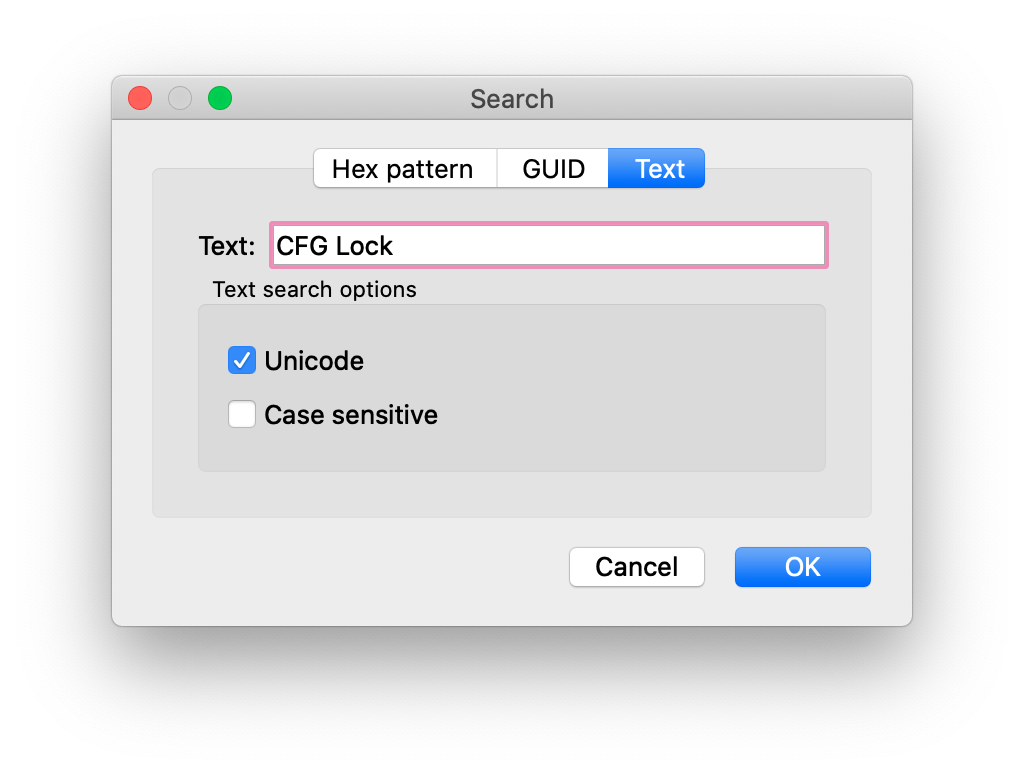The width and height of the screenshot is (1024, 774).
Task: Click the end of the Text input field
Action: pos(810,245)
